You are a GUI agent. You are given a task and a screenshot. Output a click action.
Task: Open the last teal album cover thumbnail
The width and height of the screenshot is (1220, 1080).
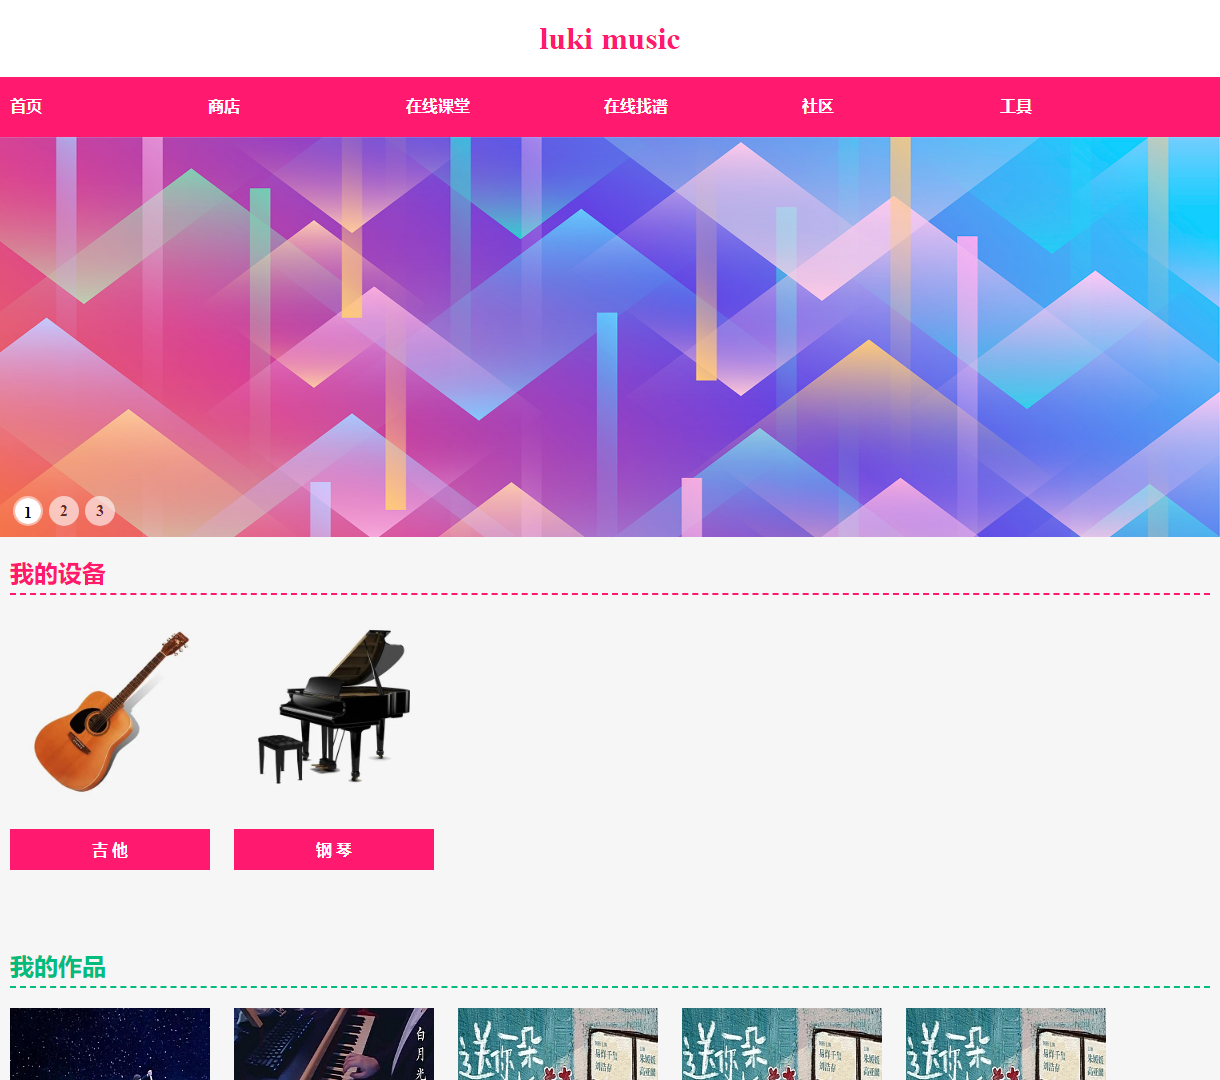pos(1006,1044)
